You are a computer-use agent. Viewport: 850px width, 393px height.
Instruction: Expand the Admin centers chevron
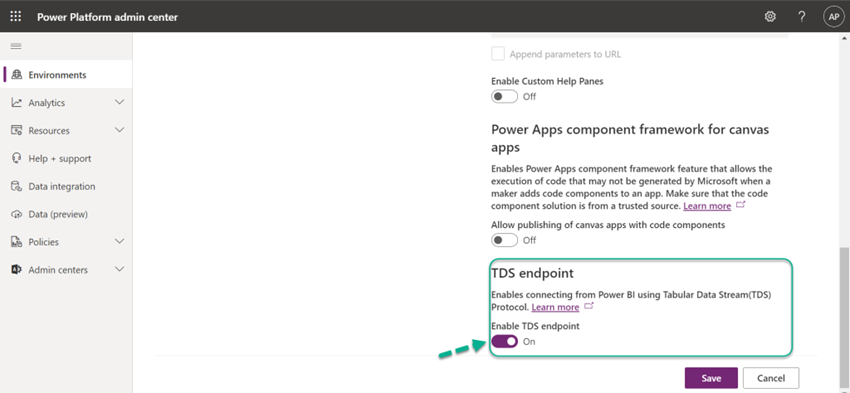120,269
